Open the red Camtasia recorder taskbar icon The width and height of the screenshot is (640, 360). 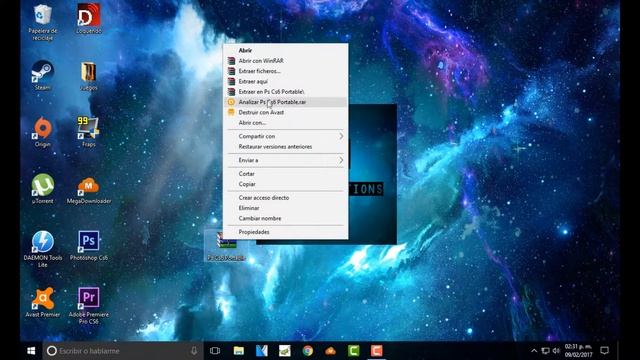[376, 351]
